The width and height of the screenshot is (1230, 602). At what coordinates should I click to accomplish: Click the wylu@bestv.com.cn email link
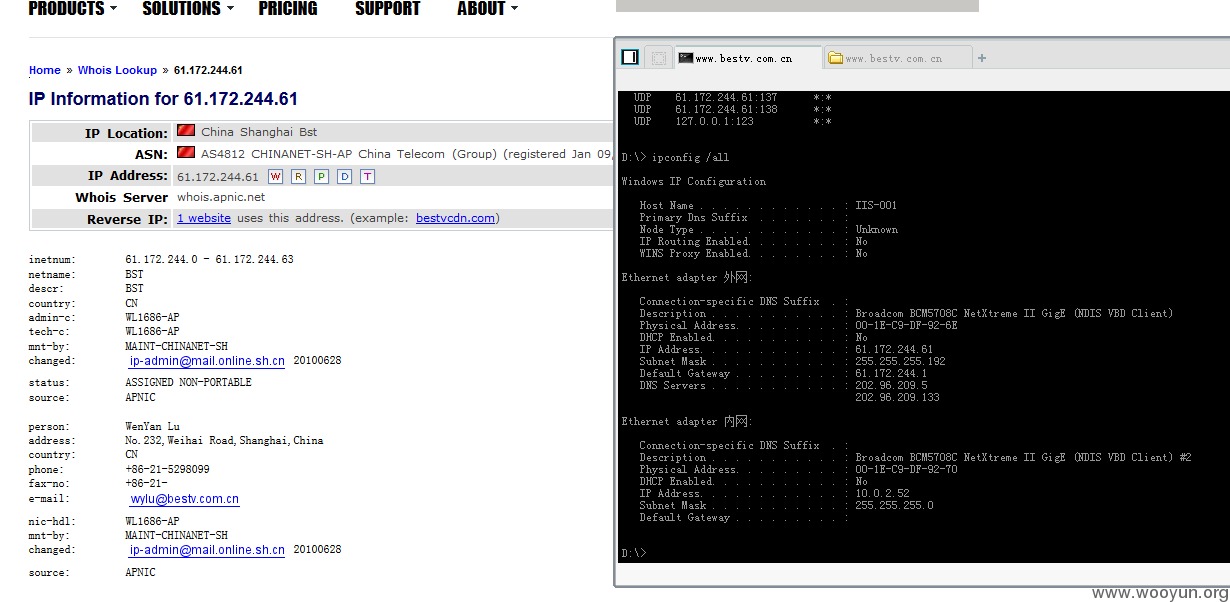click(184, 499)
